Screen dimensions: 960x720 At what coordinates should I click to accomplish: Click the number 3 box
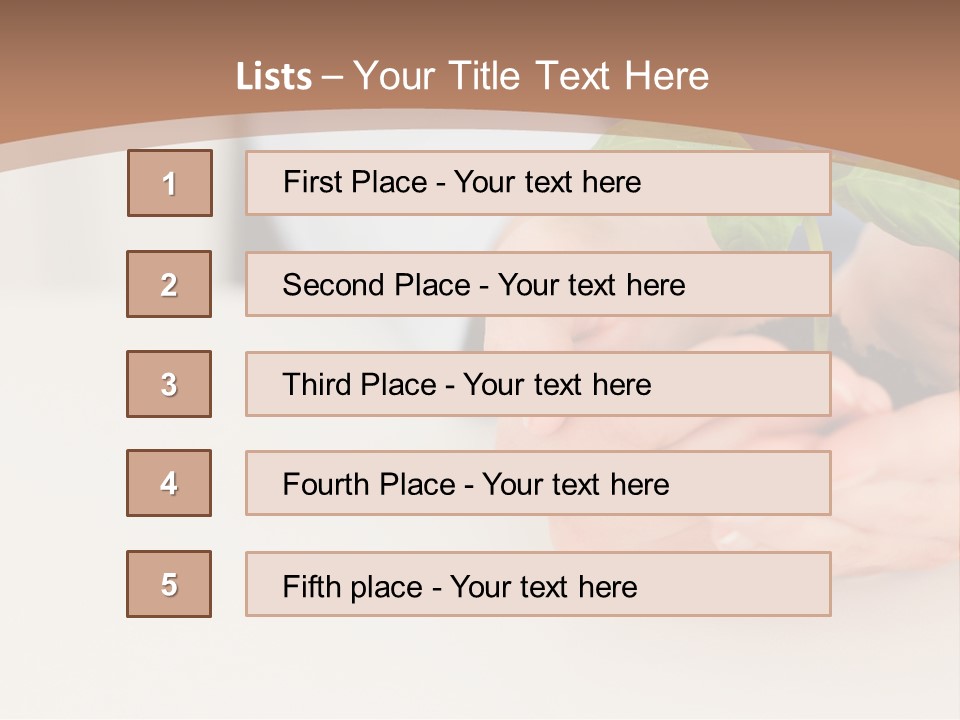click(169, 384)
